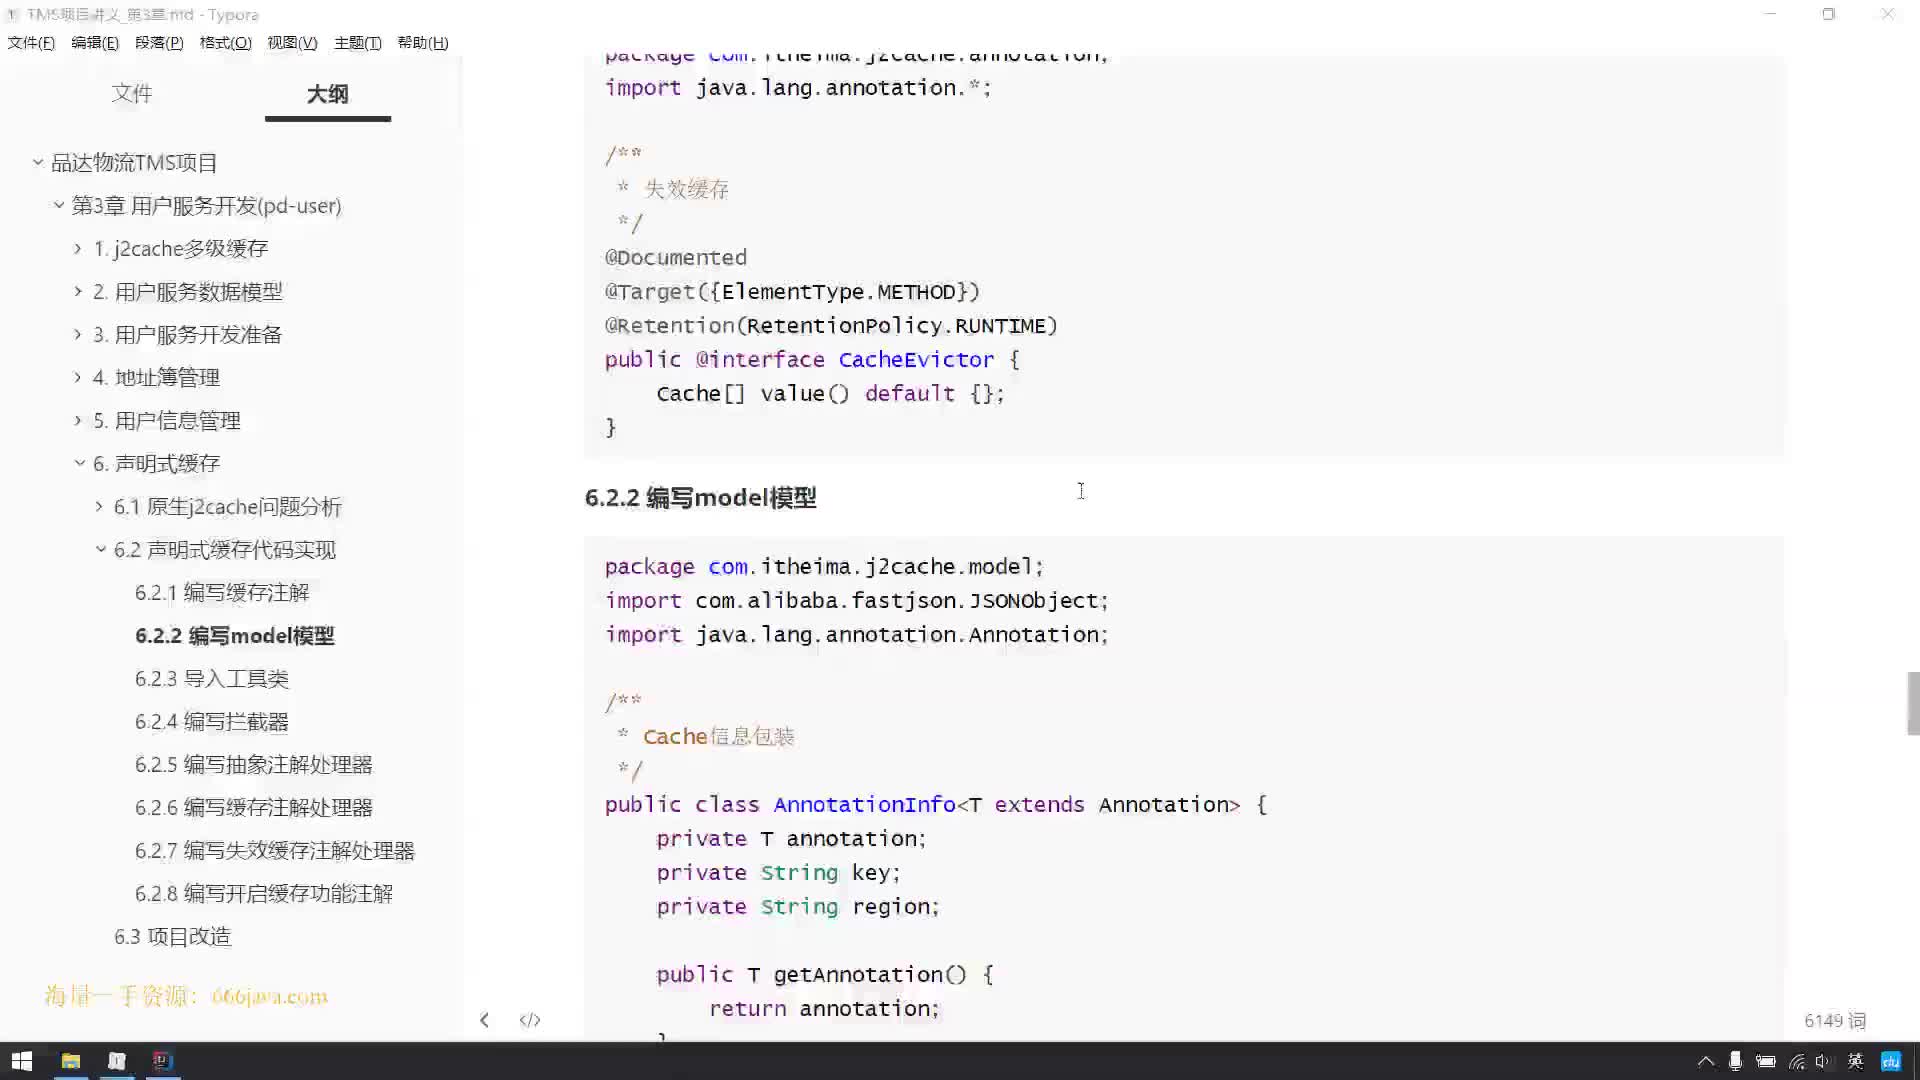Jump to 6.2.8 编写开启缓存功能注解
1920x1080 pixels.
[264, 894]
